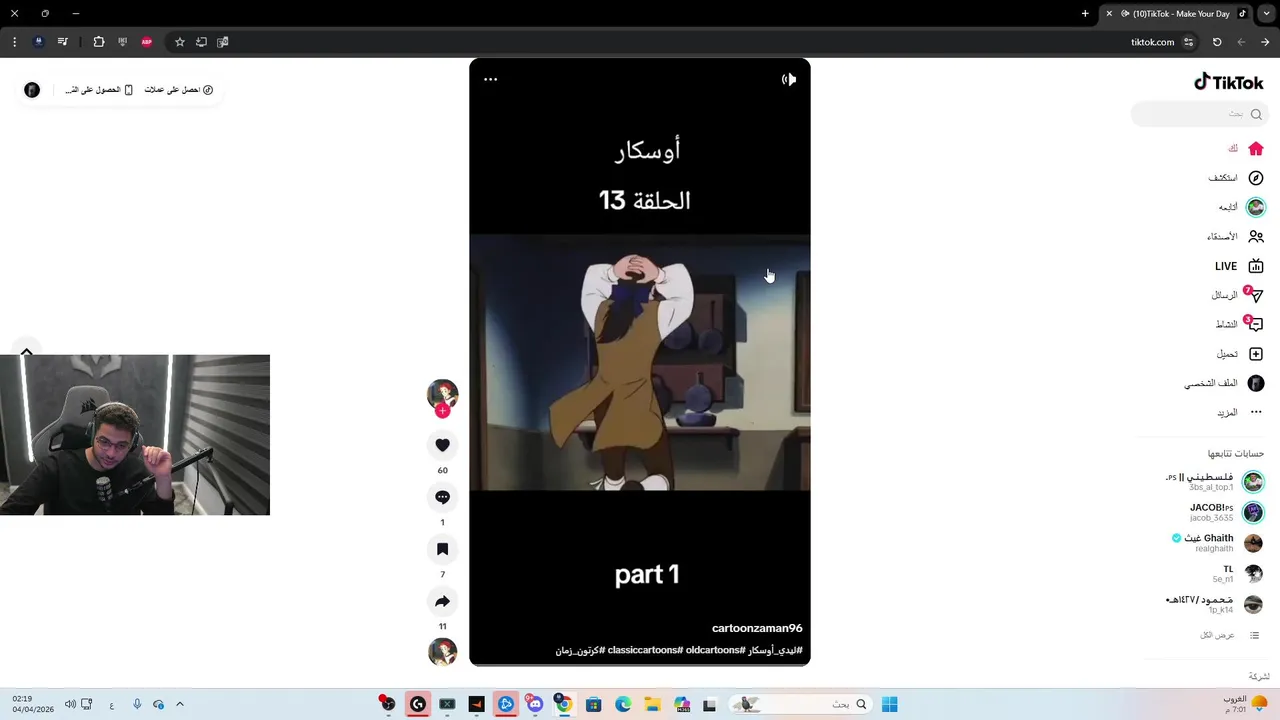Open the cartoonzaman96 creator avatar
Viewport: 1280px width, 720px height.
442,394
